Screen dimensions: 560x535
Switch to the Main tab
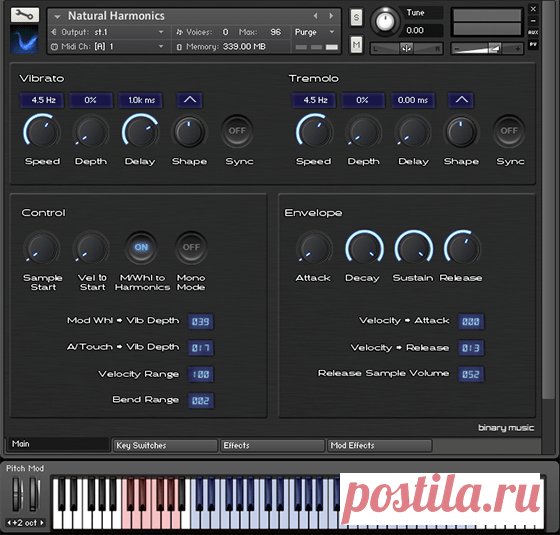pos(58,444)
